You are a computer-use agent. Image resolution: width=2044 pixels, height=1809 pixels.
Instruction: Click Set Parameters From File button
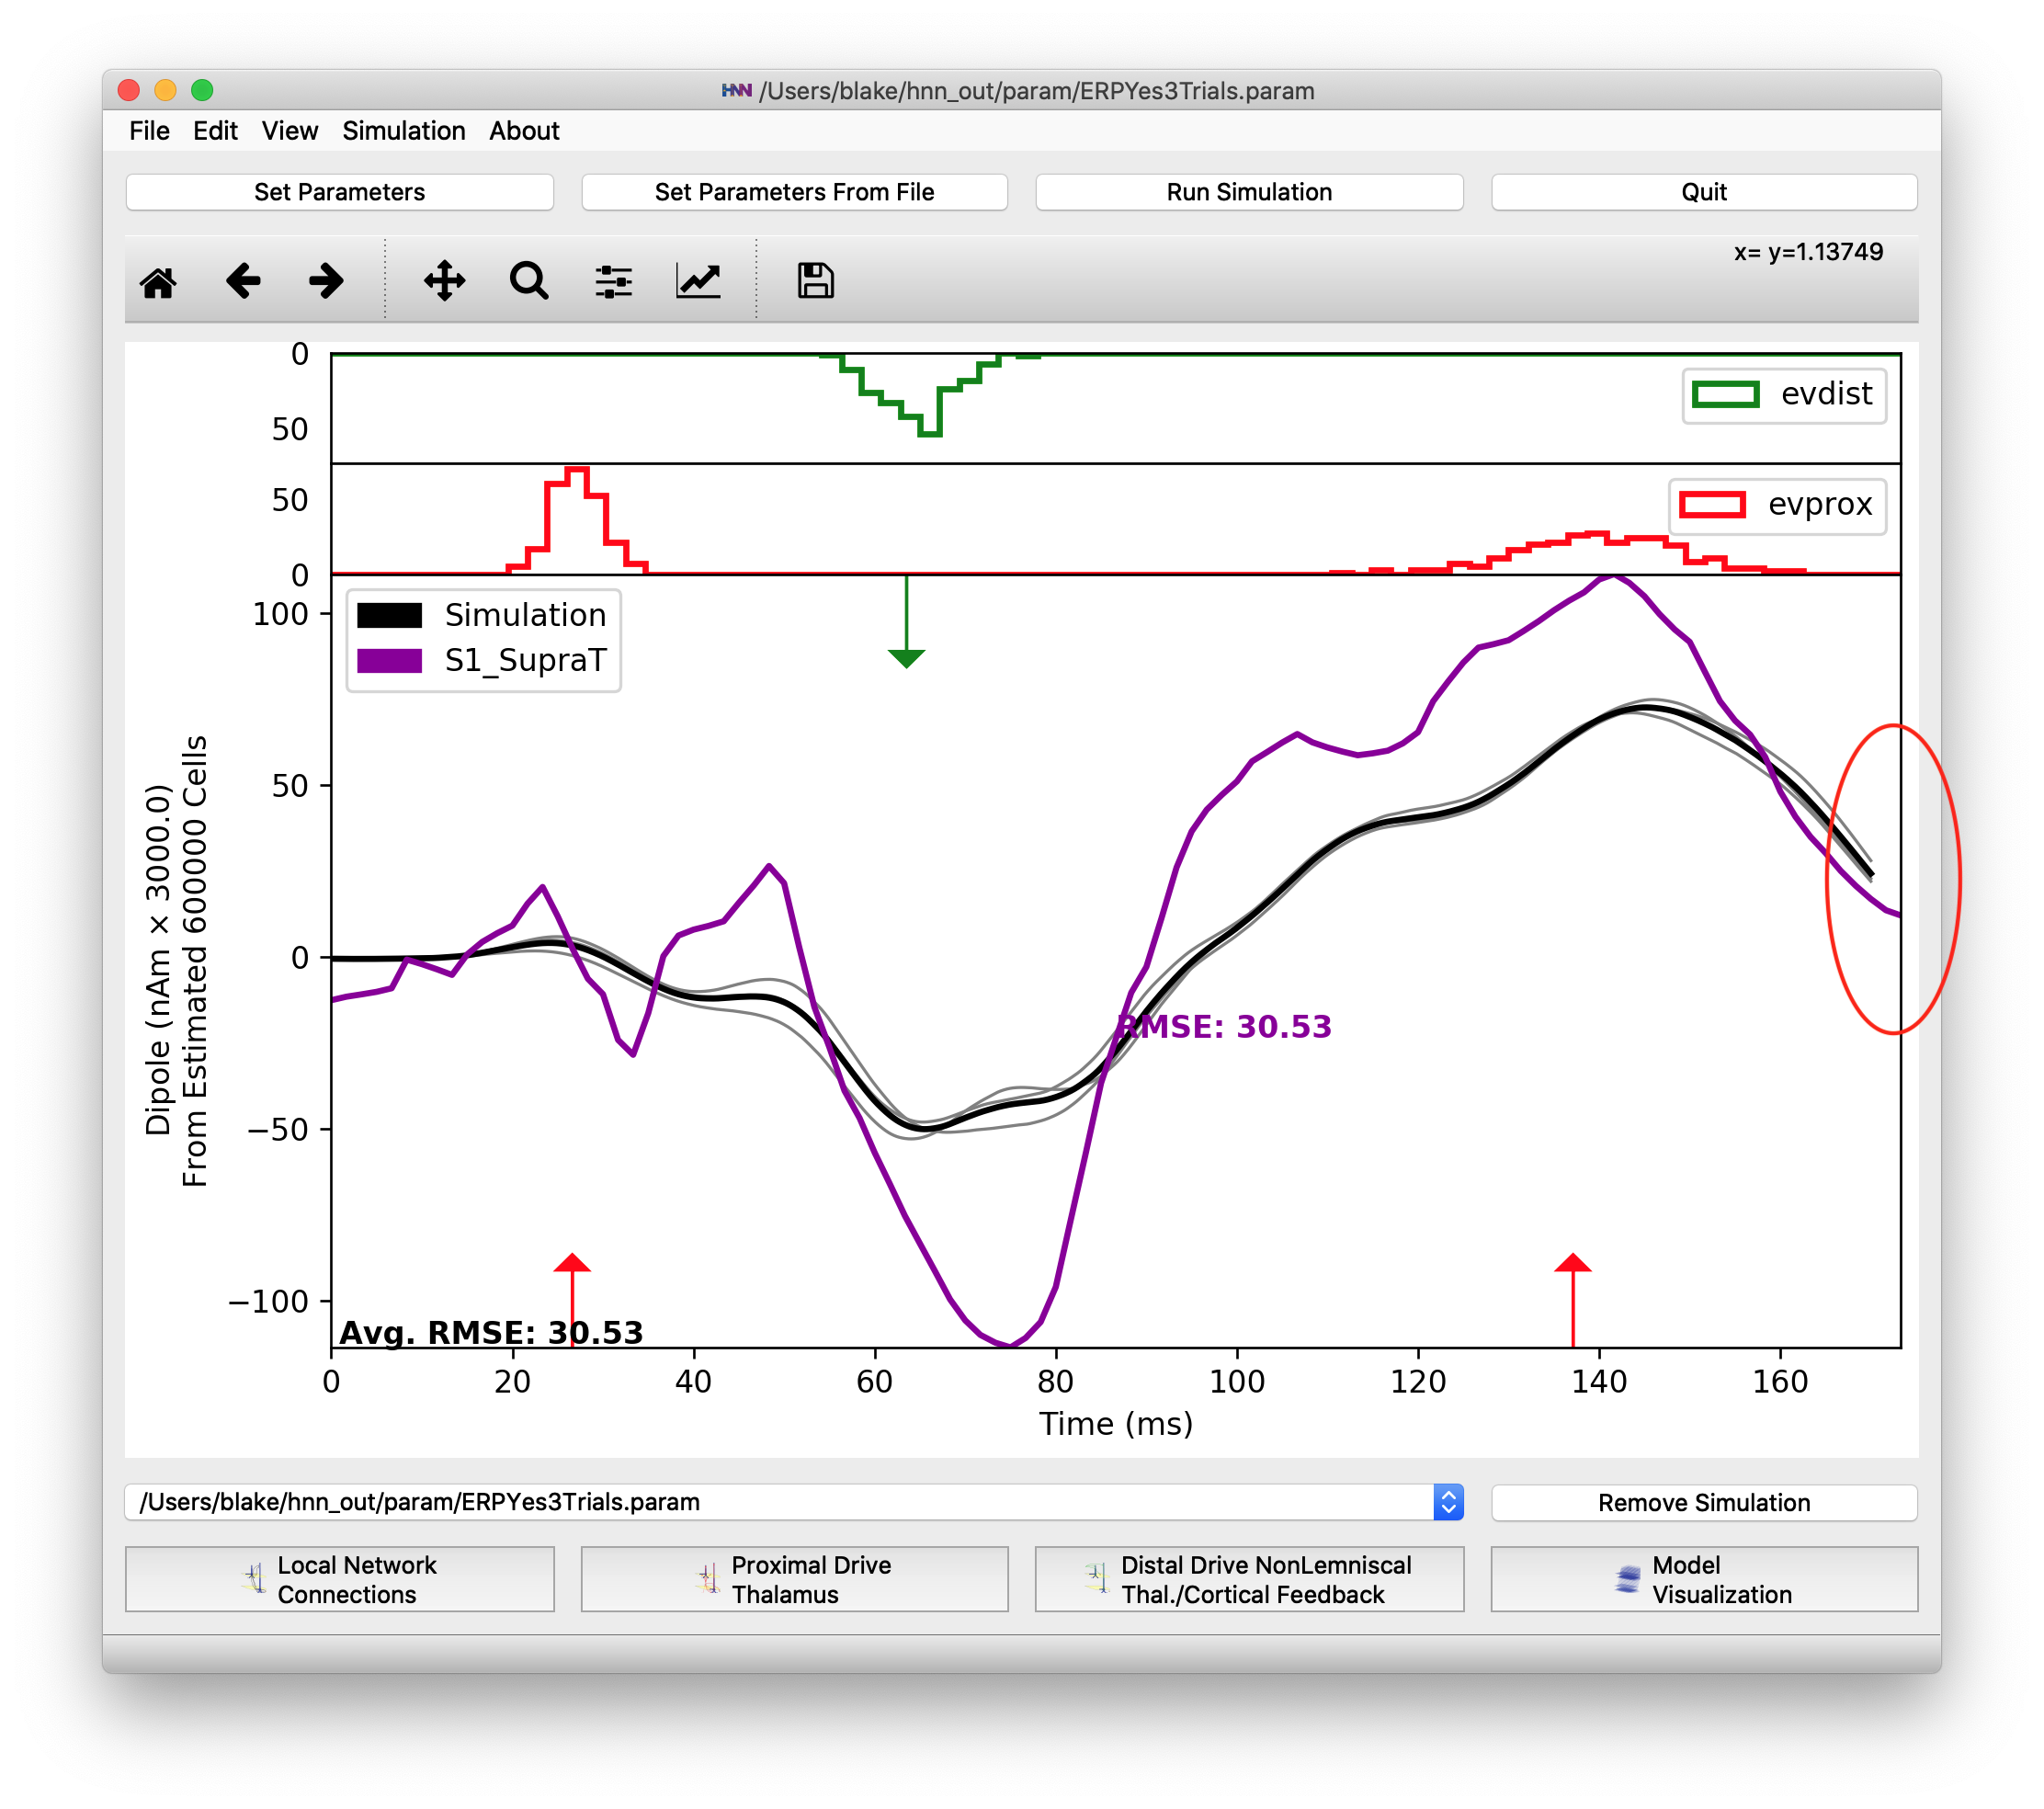pyautogui.click(x=794, y=192)
